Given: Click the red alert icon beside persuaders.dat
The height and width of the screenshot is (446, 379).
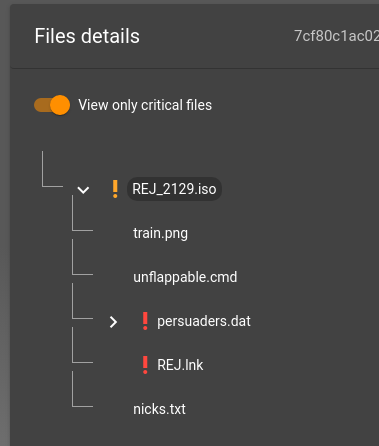Looking at the screenshot, I should [x=145, y=321].
